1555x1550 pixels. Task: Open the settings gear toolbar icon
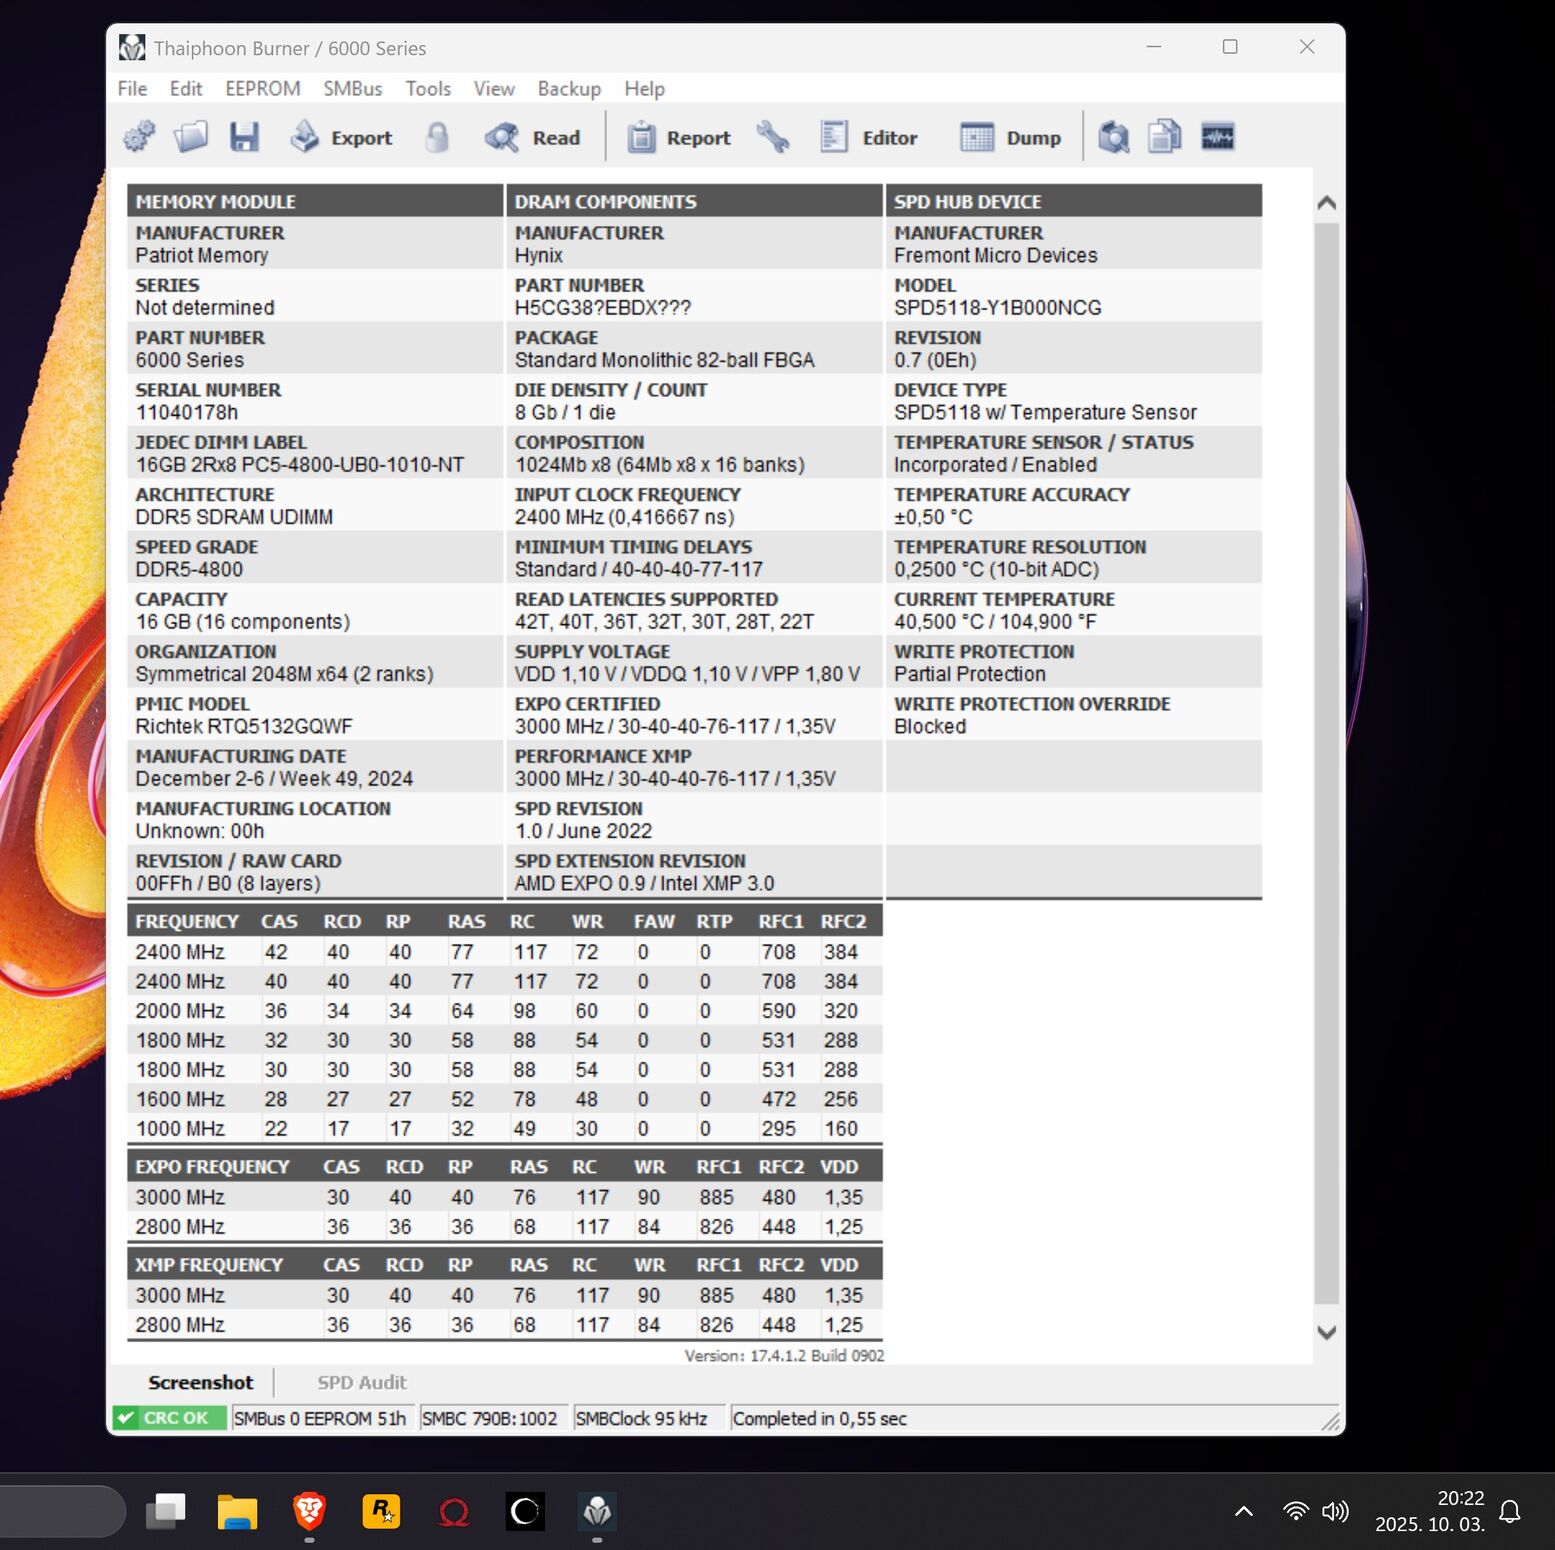pyautogui.click(x=139, y=137)
